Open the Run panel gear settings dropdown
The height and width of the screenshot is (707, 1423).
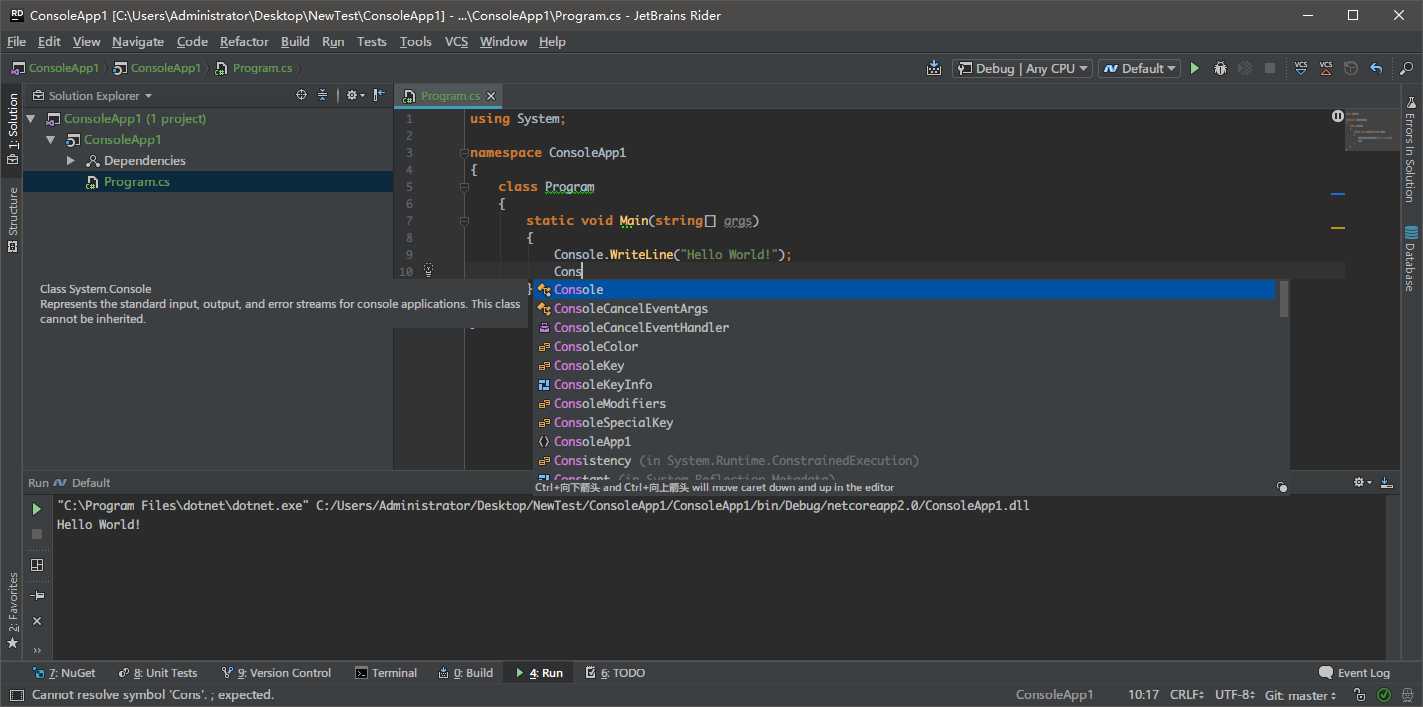[x=1362, y=482]
